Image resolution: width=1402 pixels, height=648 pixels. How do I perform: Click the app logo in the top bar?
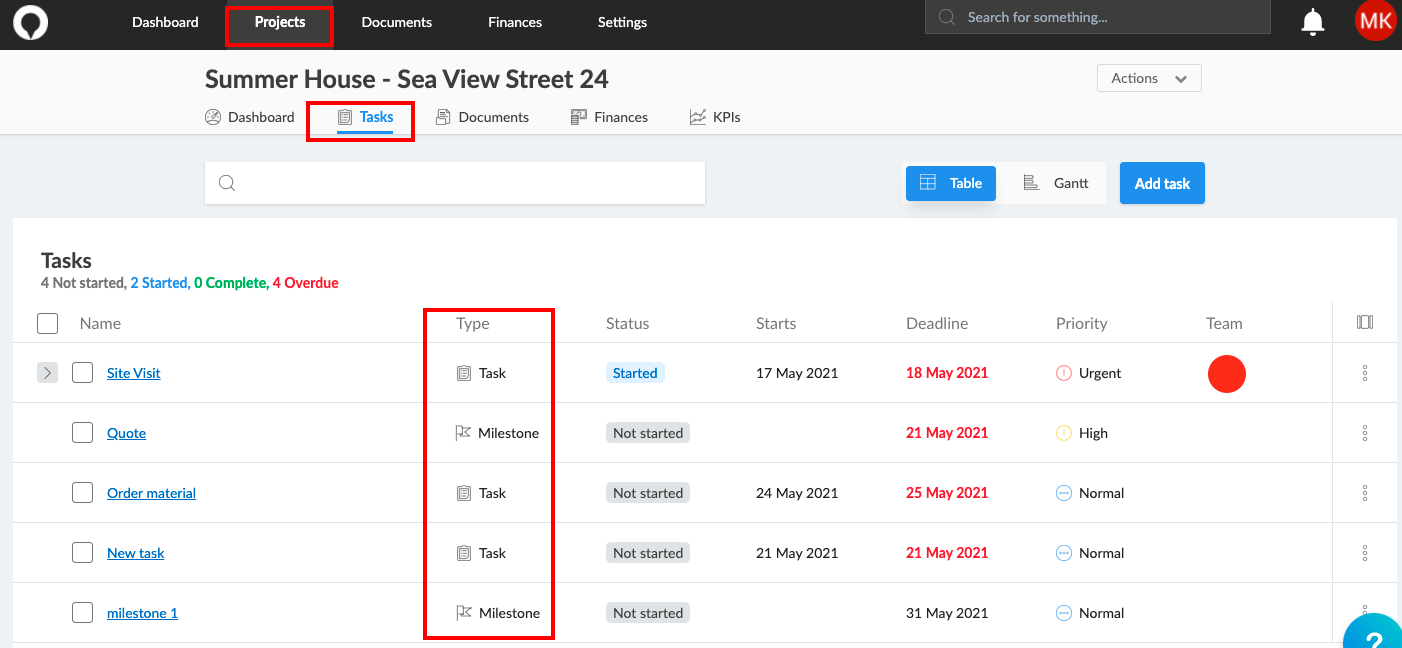point(31,22)
